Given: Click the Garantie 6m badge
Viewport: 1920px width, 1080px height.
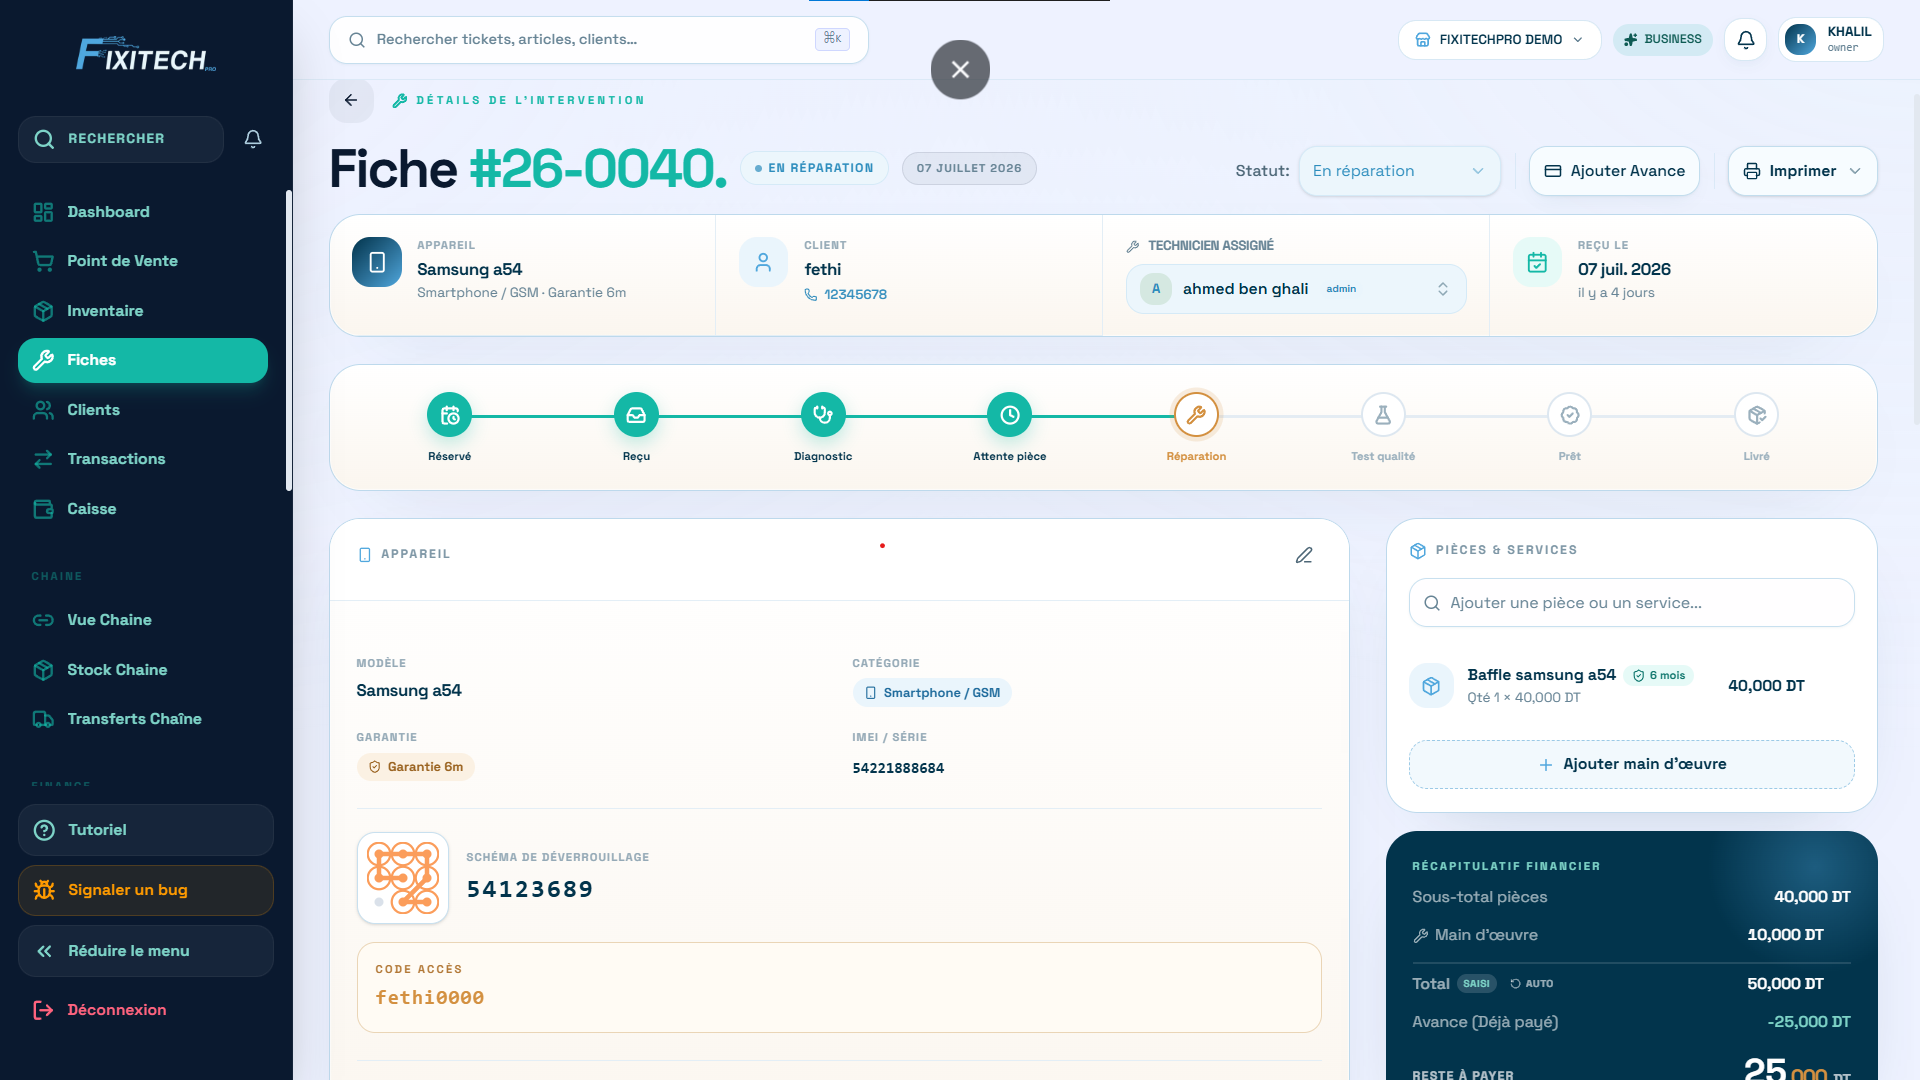Looking at the screenshot, I should pyautogui.click(x=415, y=767).
